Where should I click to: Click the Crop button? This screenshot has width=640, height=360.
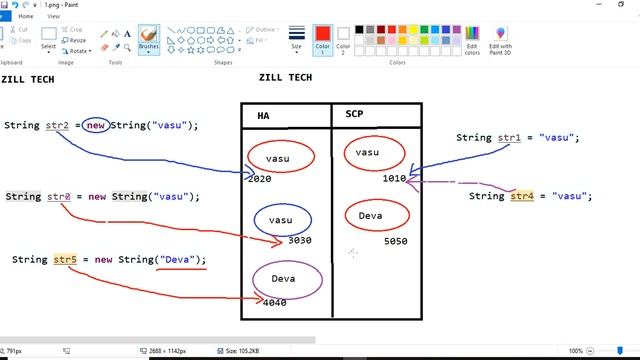coord(72,29)
